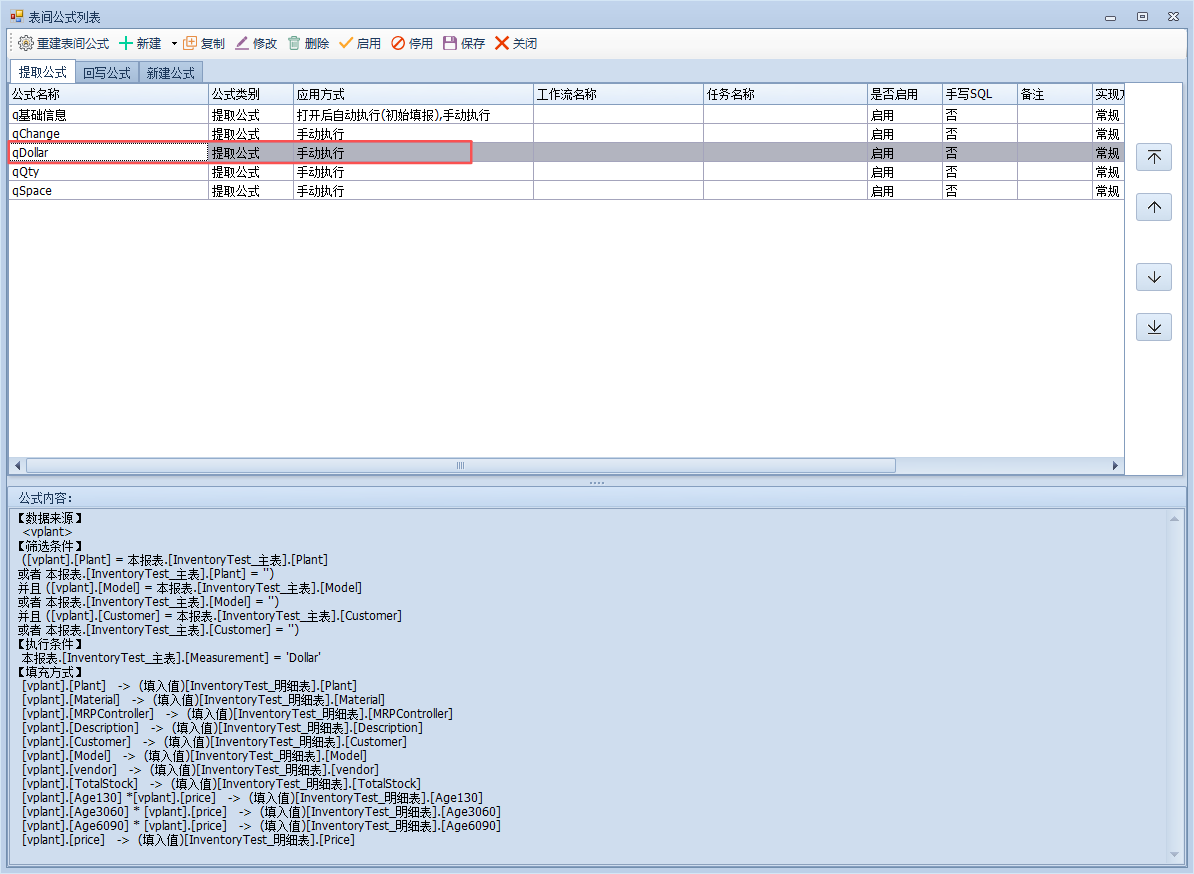Click the 公式名称 column header
Image resolution: width=1194 pixels, height=874 pixels.
(108, 94)
